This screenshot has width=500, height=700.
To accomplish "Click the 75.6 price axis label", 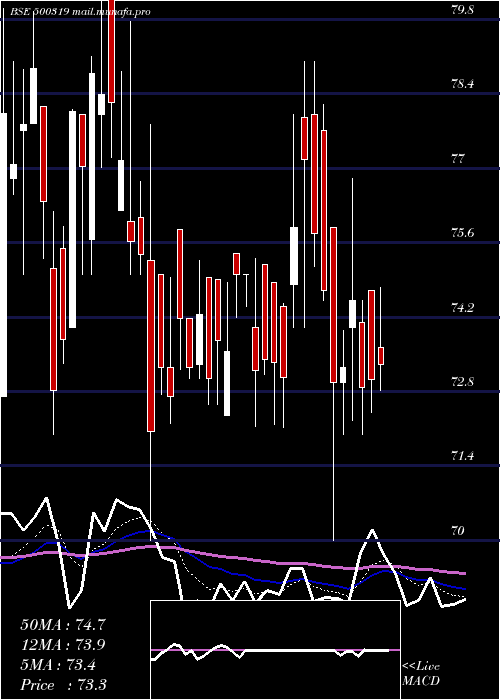I will tap(463, 233).
